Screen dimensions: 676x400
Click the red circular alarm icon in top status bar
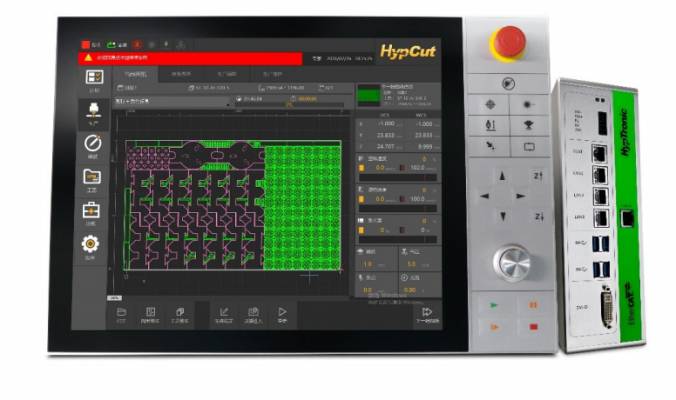point(137,45)
